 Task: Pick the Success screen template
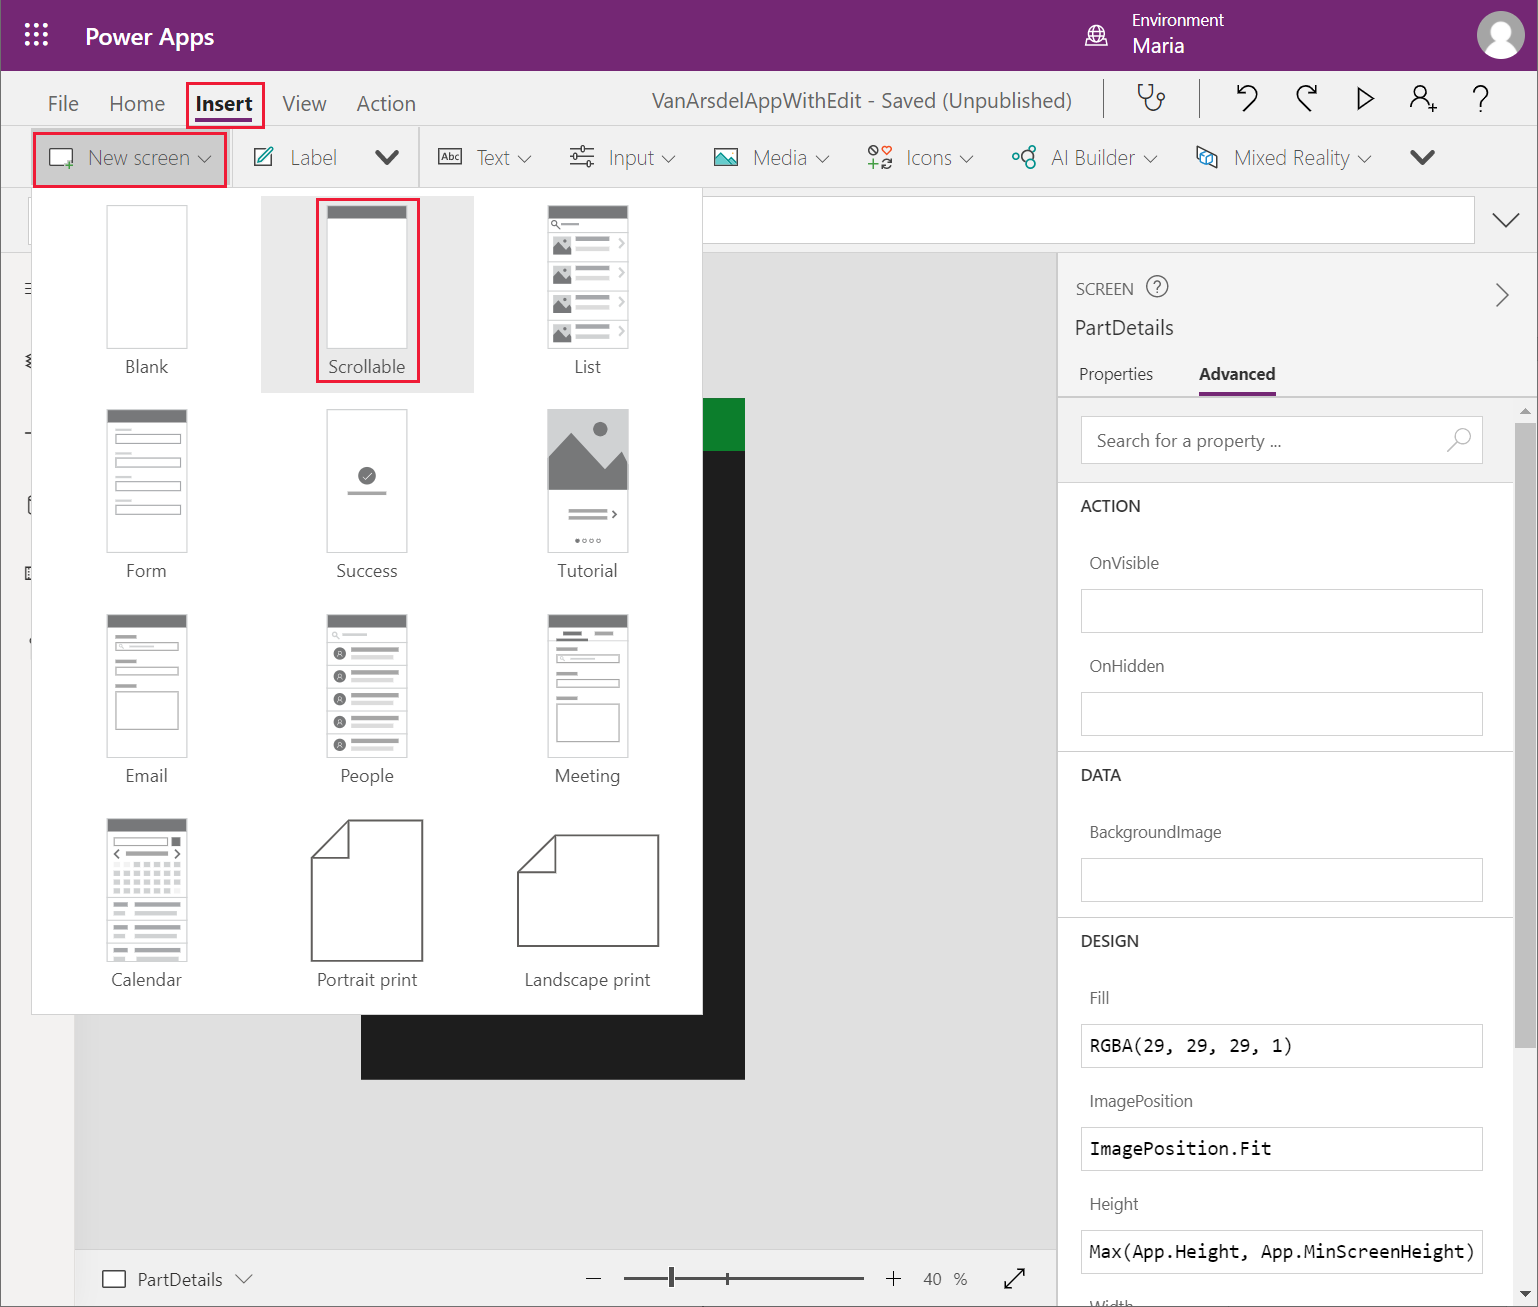coord(367,495)
